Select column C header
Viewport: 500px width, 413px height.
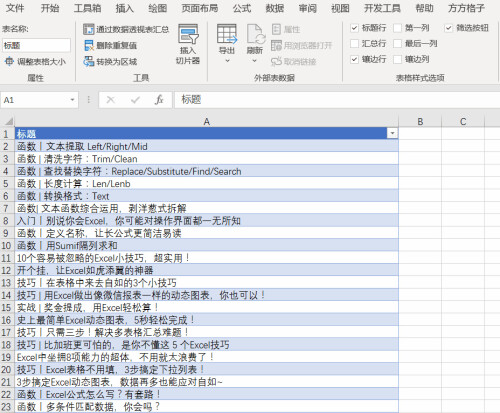[x=463, y=122]
